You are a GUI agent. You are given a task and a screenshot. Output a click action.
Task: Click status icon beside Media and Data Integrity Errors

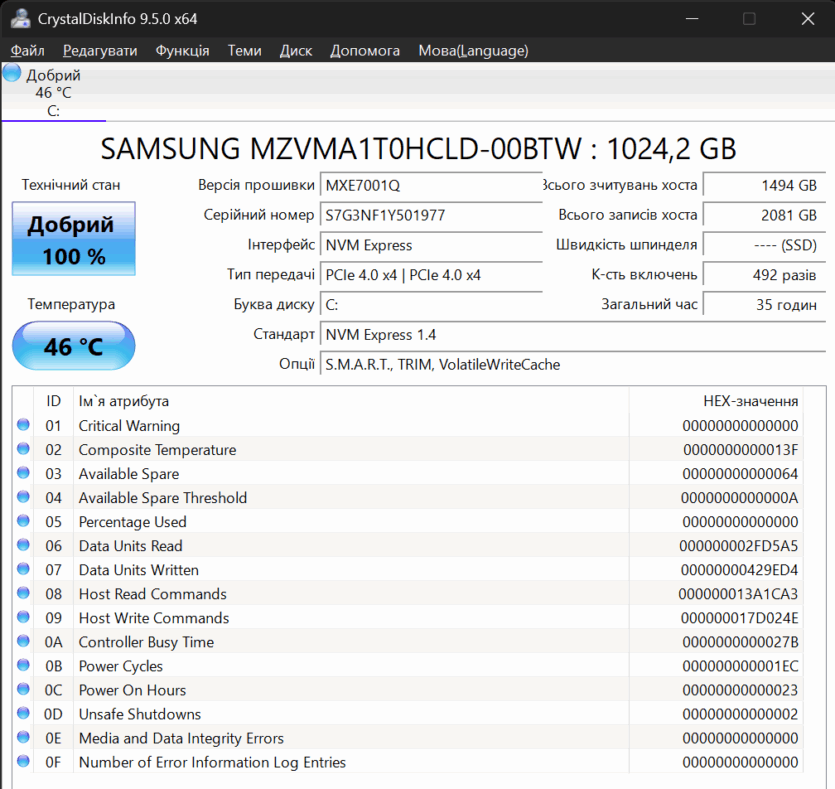click(23, 738)
